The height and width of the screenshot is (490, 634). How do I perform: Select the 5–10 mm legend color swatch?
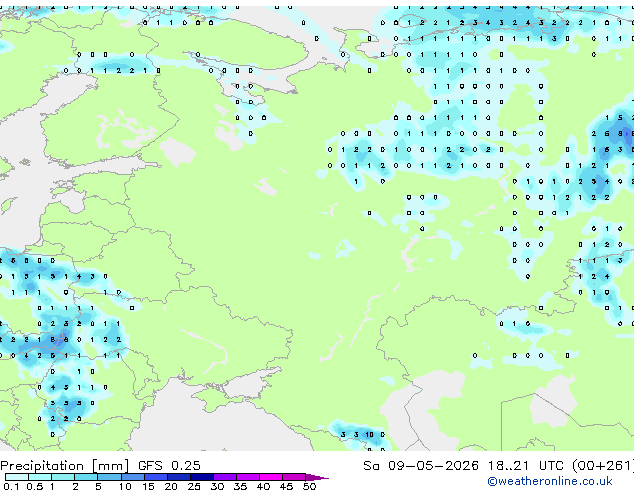coord(110,477)
